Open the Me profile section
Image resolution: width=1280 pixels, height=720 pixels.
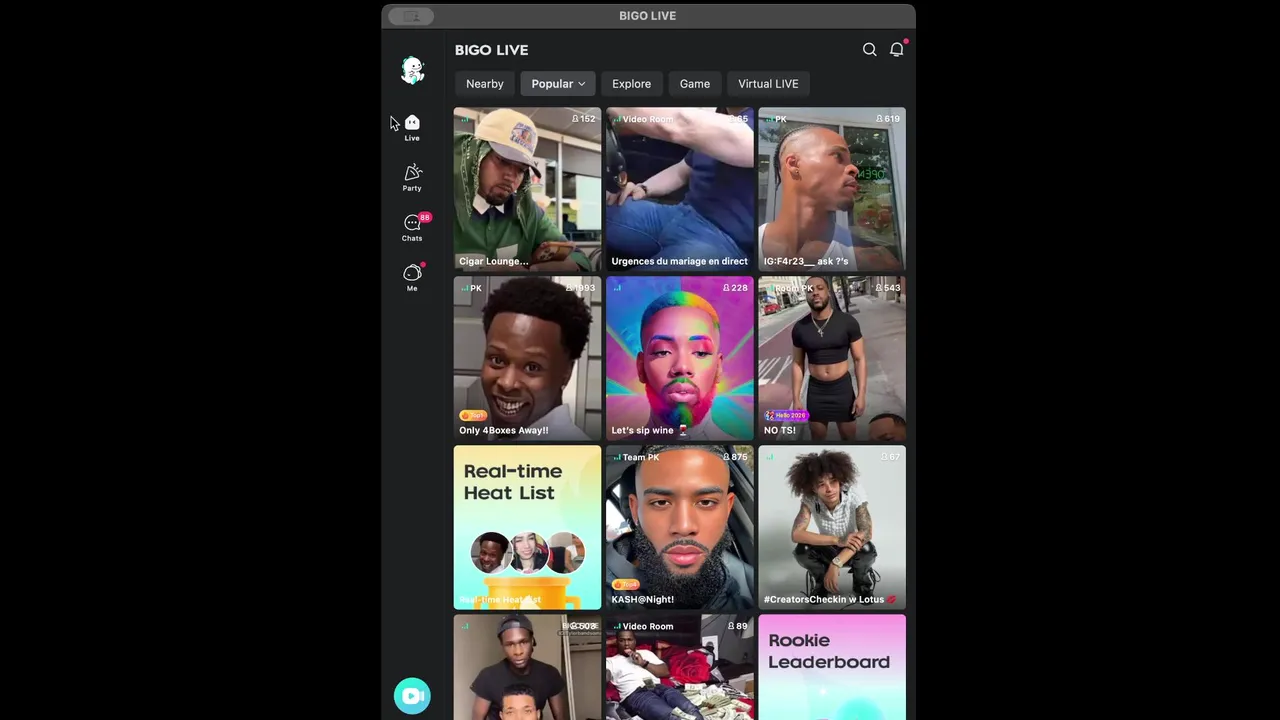pos(412,277)
